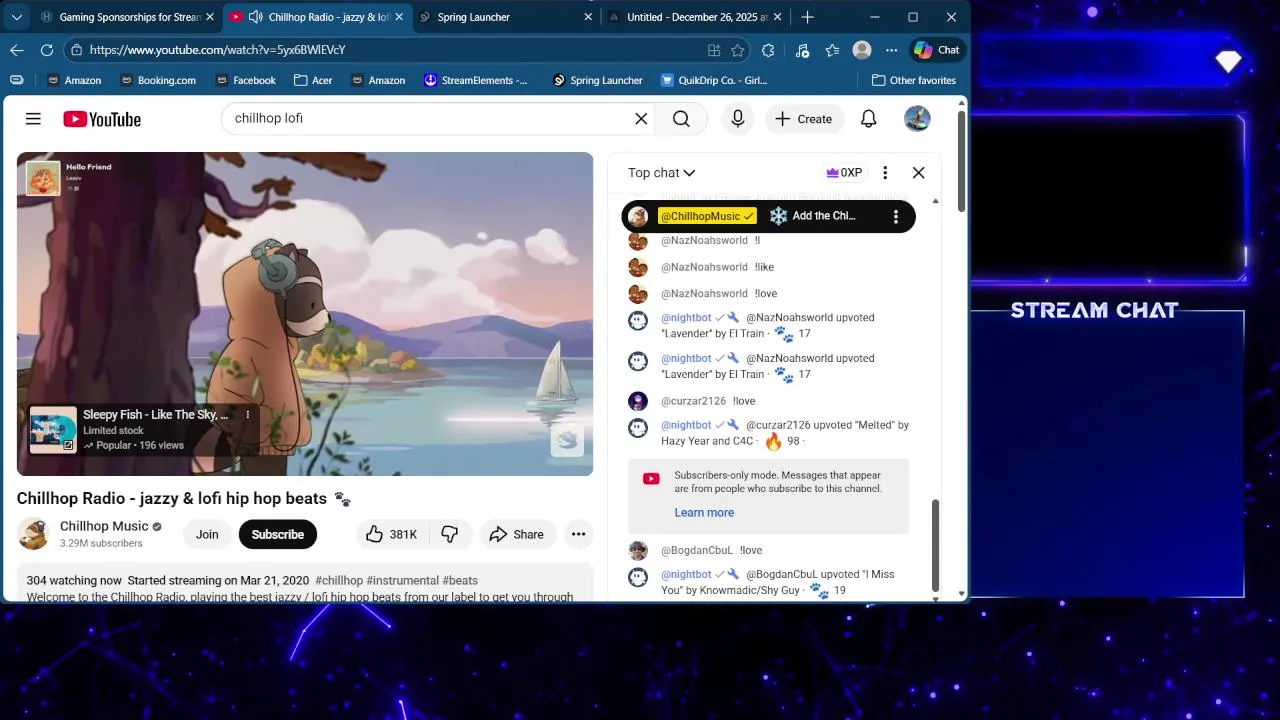Click the Subscribe button
Viewport: 1280px width, 720px height.
click(x=278, y=534)
